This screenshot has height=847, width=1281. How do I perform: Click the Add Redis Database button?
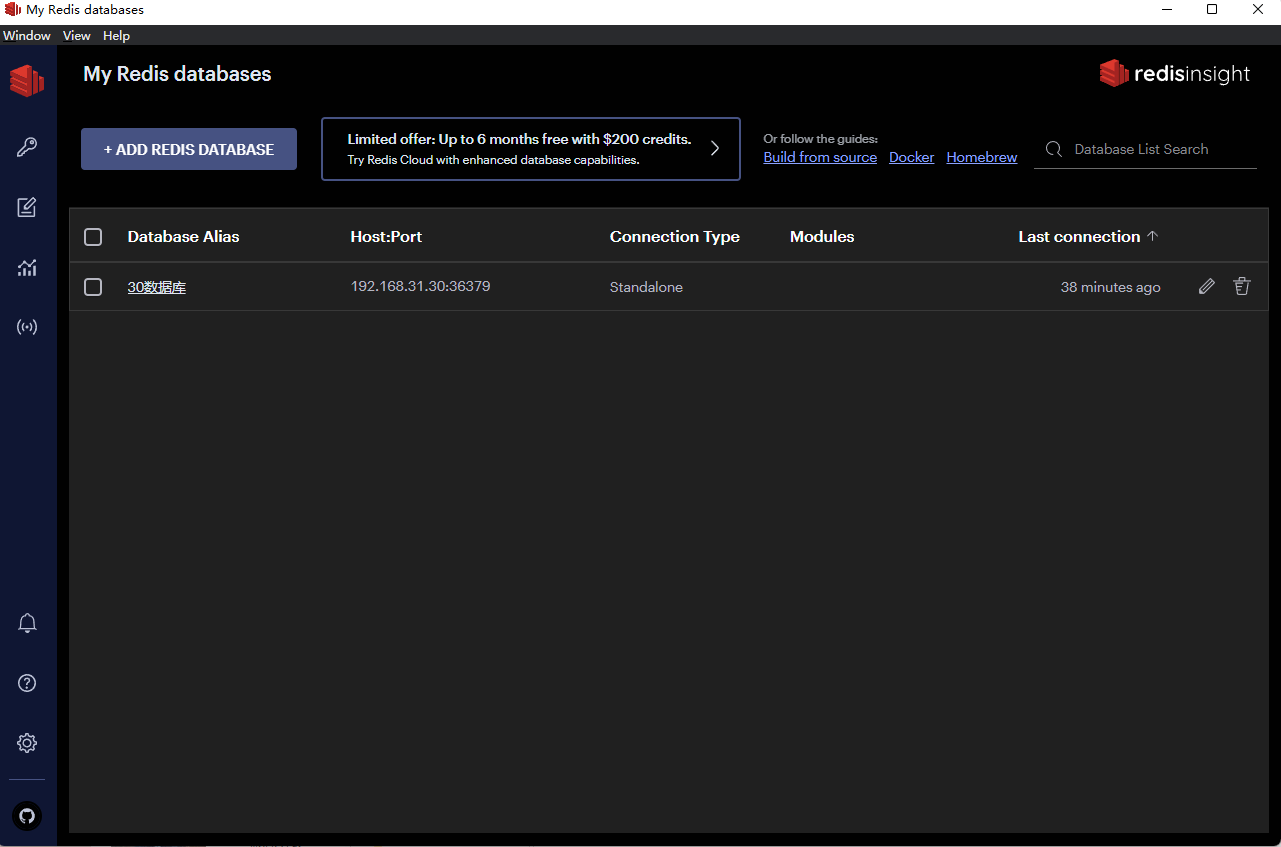coord(189,149)
